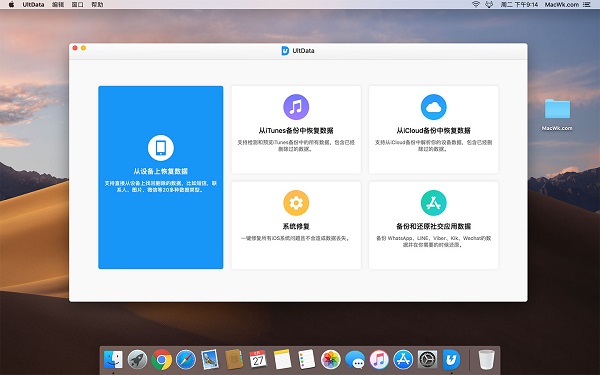The image size is (600, 375).
Task: Open Reminders list in the Dock
Action: pos(307,359)
